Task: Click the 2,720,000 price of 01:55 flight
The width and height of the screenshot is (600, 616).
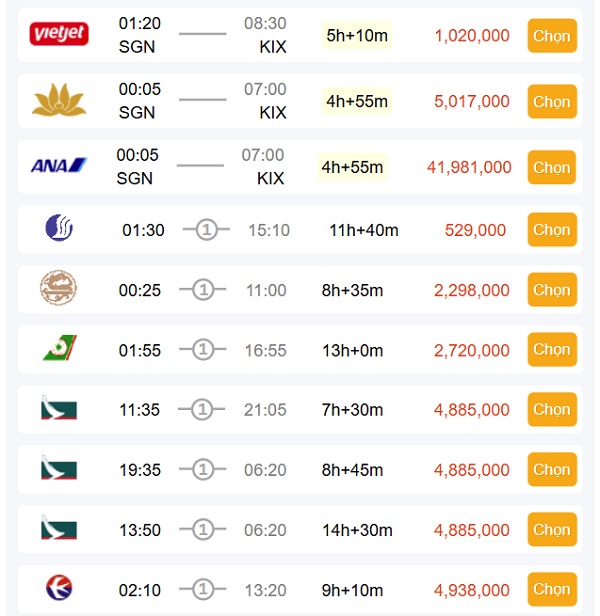Action: tap(472, 350)
